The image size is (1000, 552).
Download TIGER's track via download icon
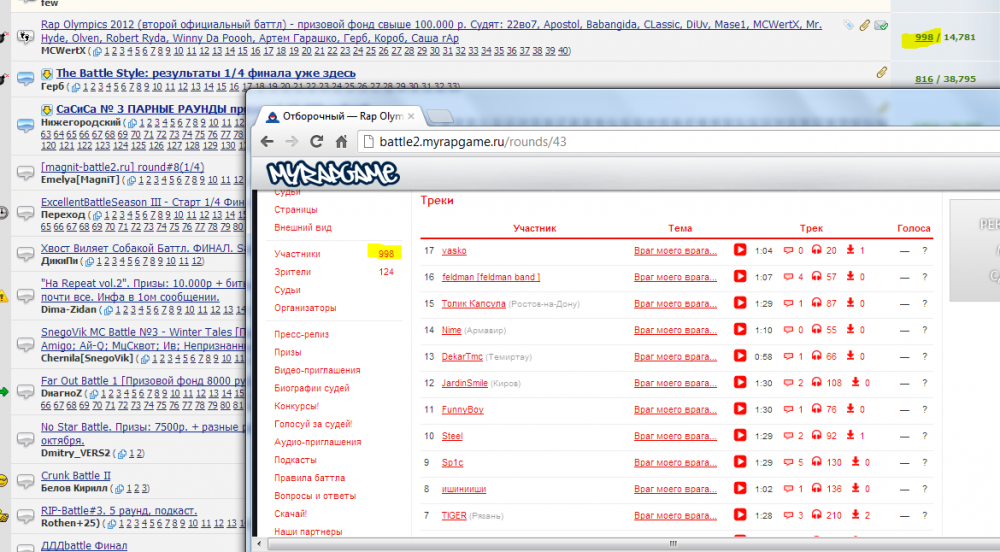pos(855,514)
